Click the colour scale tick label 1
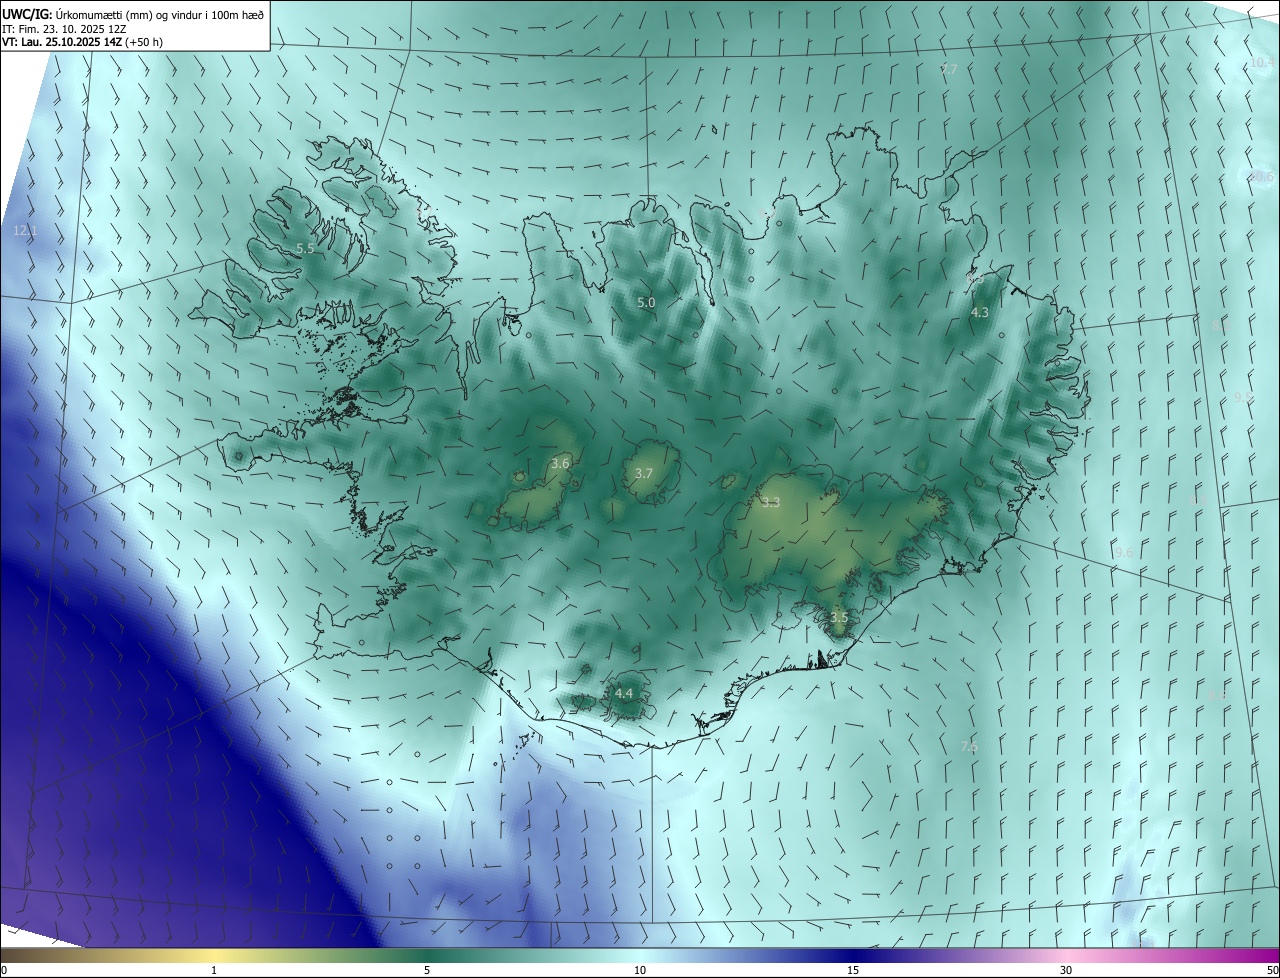The width and height of the screenshot is (1280, 978). pyautogui.click(x=214, y=970)
